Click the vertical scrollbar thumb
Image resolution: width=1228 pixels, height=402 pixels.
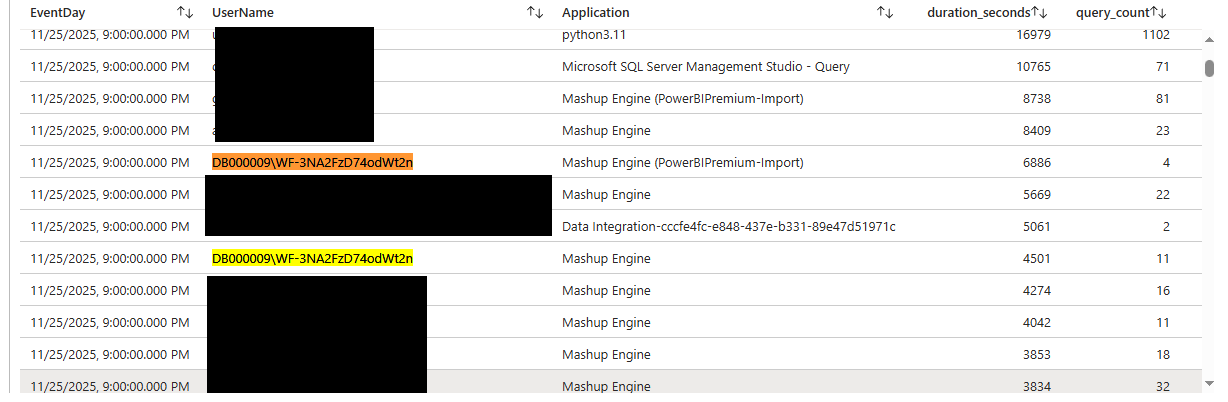1210,68
